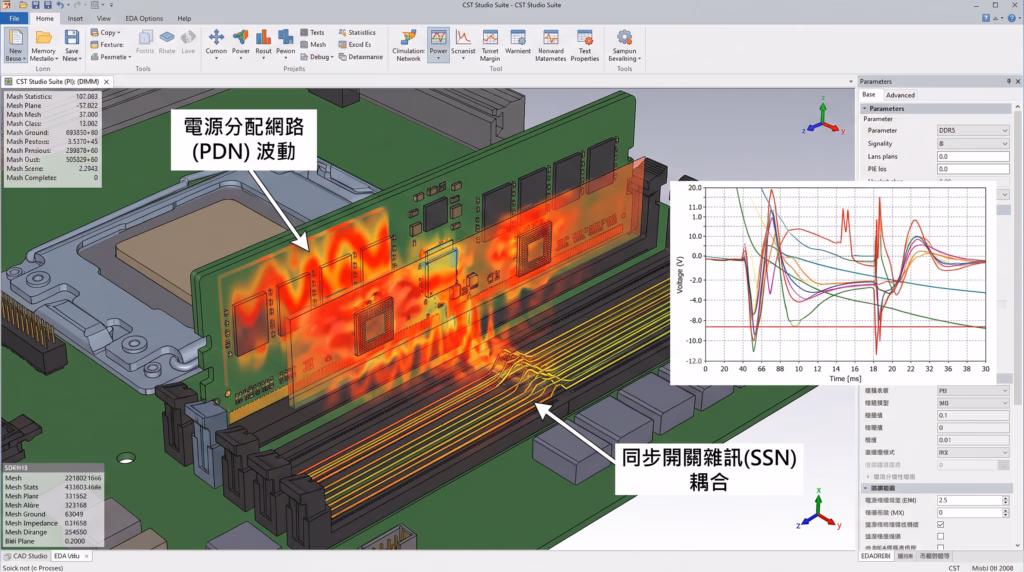
Task: Open the Help ribbon tab
Action: point(184,18)
